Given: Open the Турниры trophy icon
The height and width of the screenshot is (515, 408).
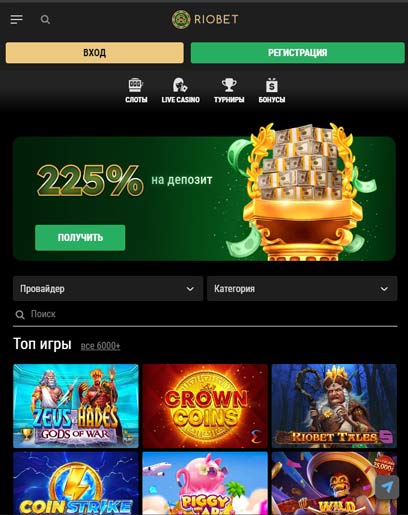Looking at the screenshot, I should (229, 85).
